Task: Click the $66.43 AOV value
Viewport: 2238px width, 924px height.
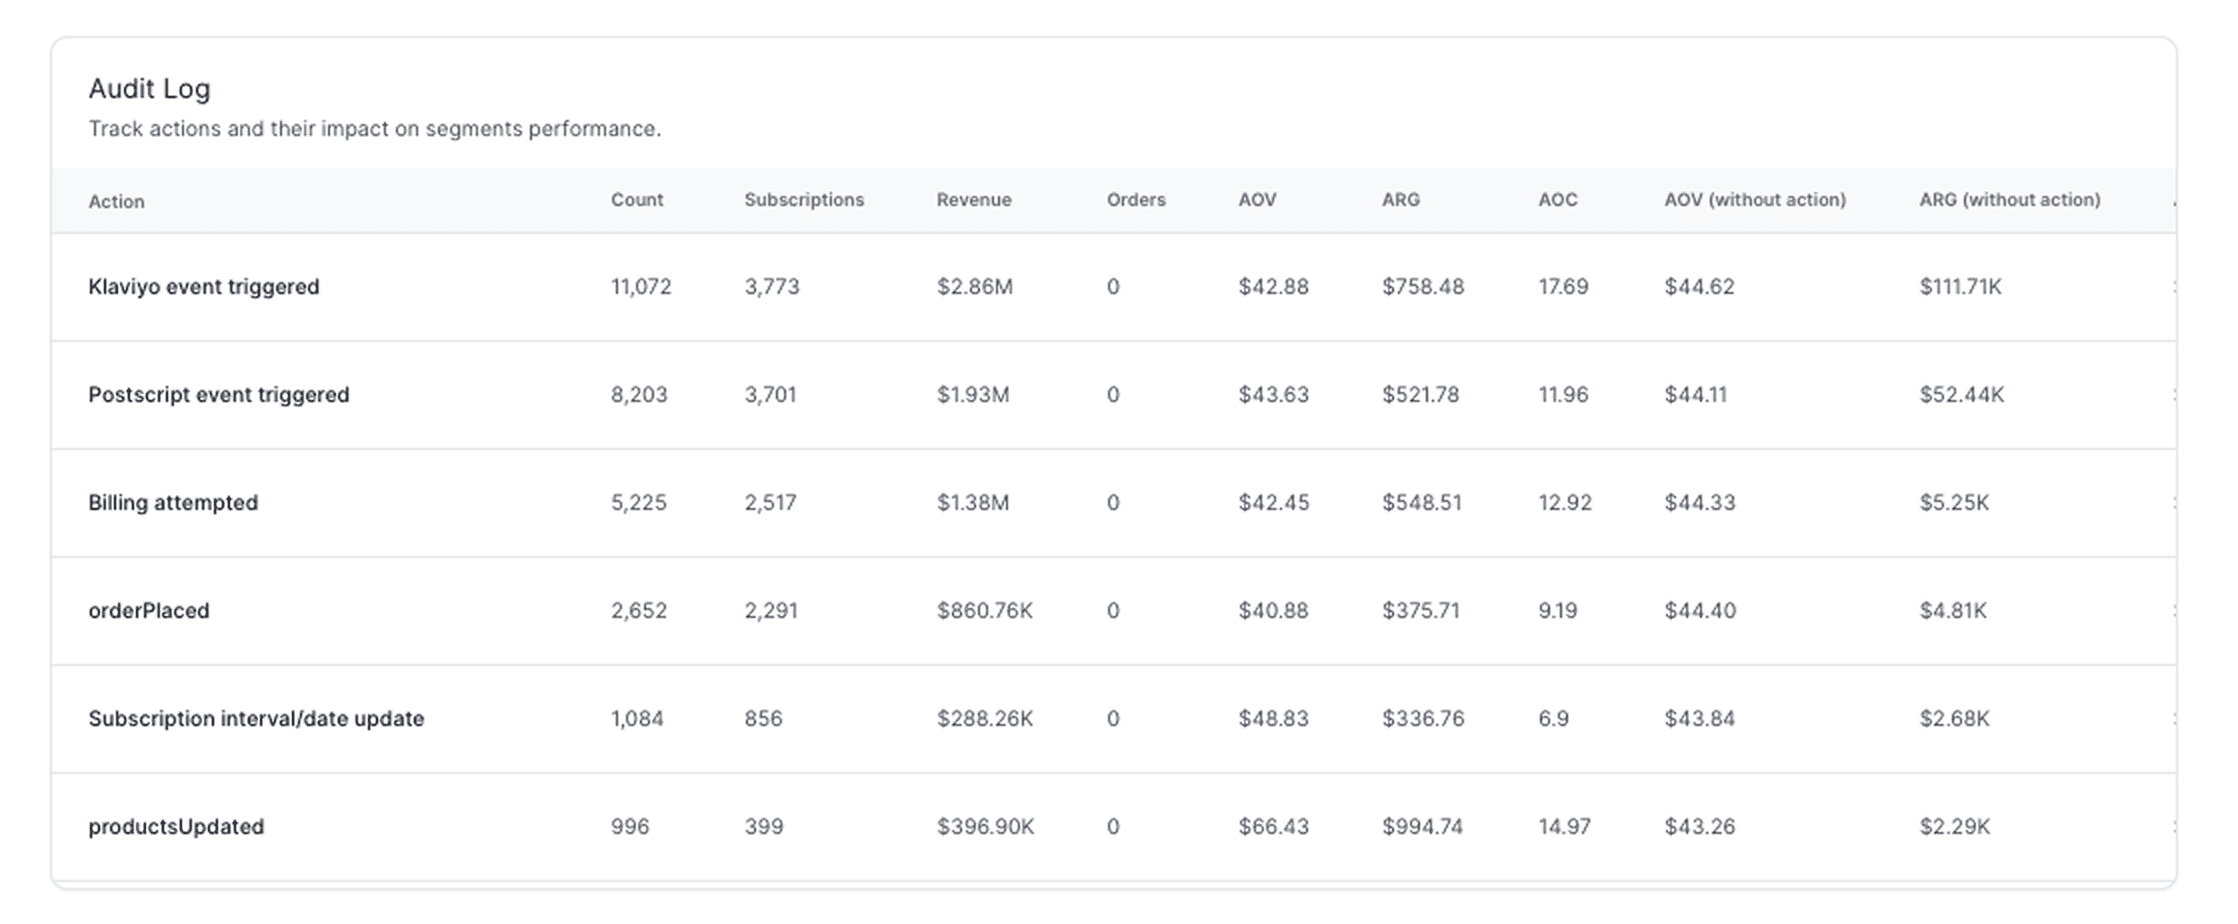Action: coord(1273,827)
